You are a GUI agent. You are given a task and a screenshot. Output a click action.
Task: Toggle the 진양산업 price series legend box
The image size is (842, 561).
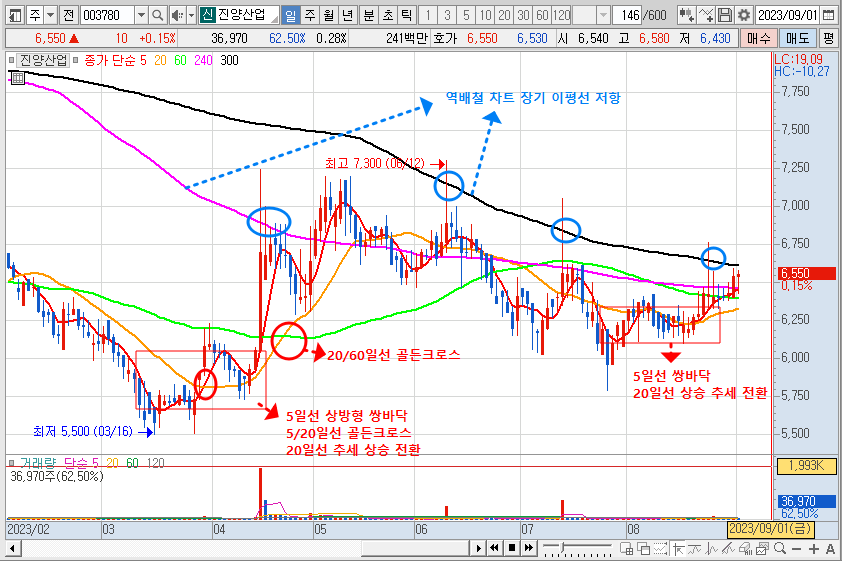[x=43, y=60]
